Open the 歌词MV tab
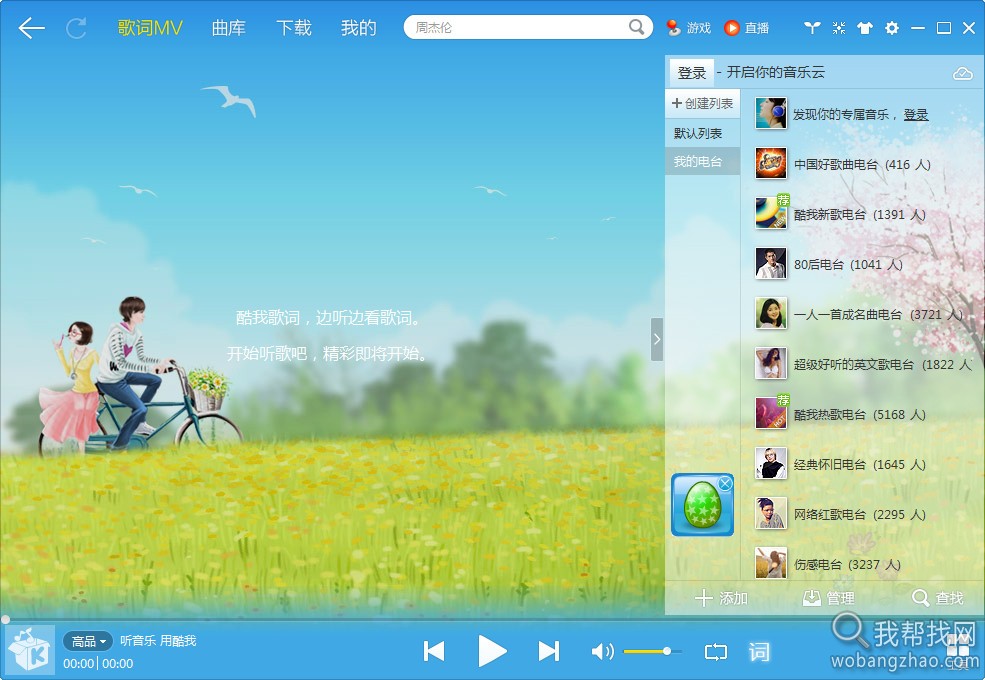985x680 pixels. (x=150, y=28)
